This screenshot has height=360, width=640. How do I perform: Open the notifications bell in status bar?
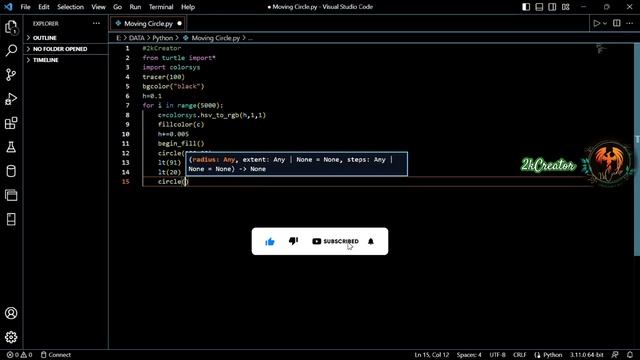[630, 355]
